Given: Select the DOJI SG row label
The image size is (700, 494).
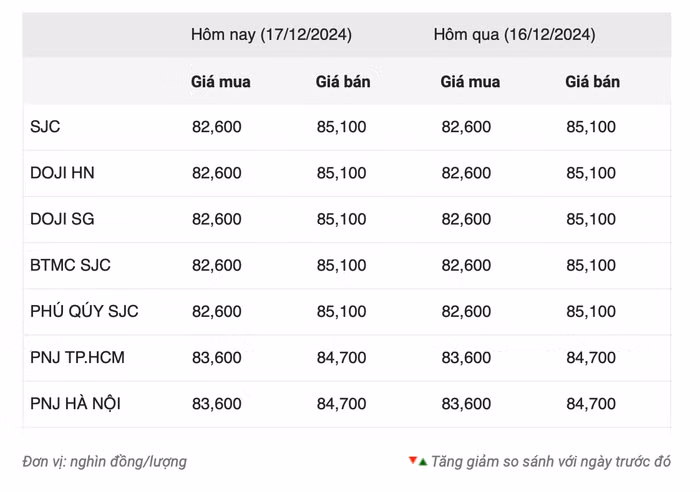Looking at the screenshot, I should coord(62,219).
